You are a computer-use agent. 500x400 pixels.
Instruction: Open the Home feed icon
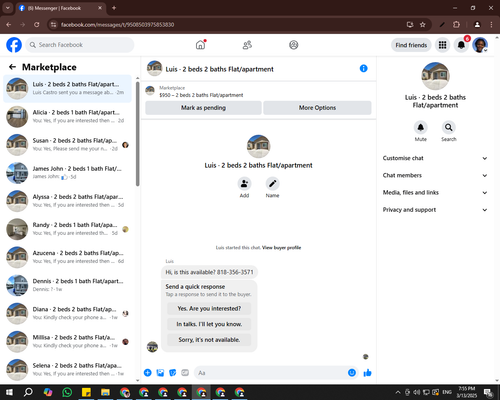pyautogui.click(x=200, y=45)
